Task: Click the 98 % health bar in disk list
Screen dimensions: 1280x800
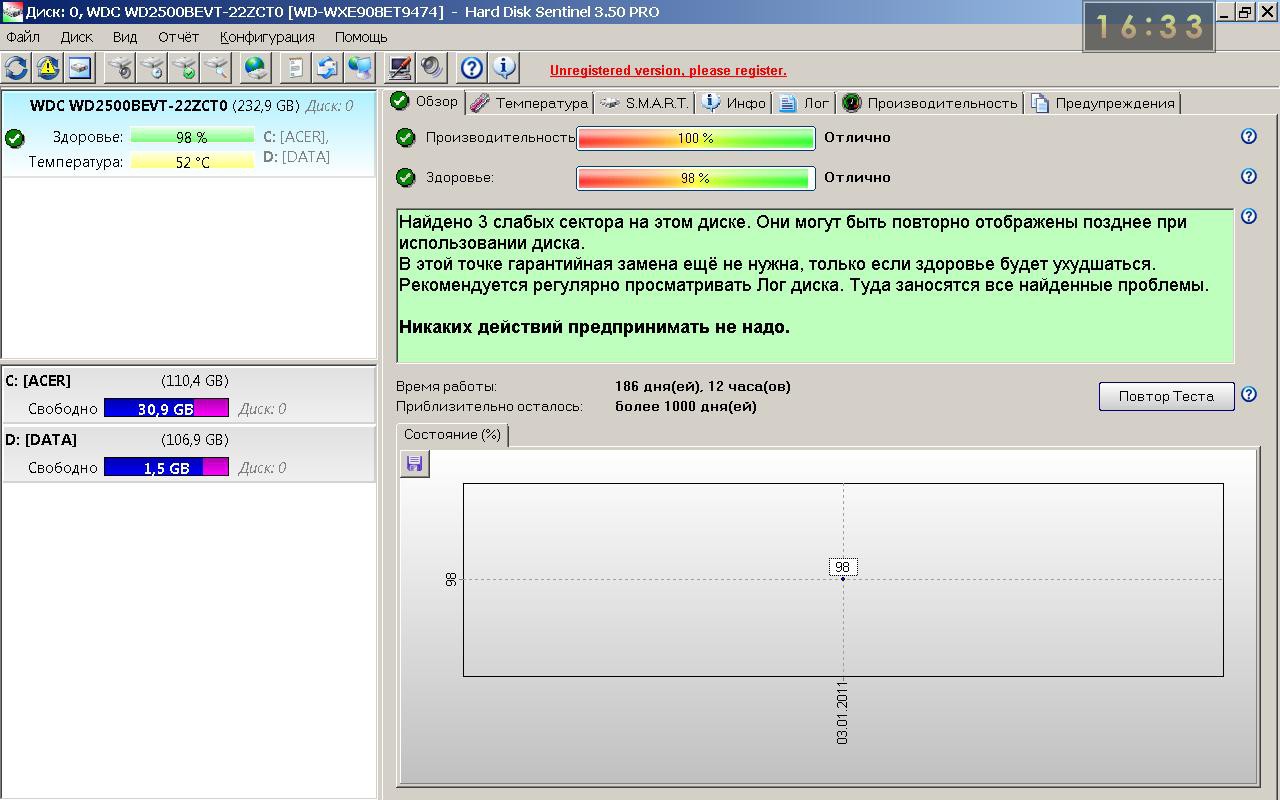Action: coord(192,137)
